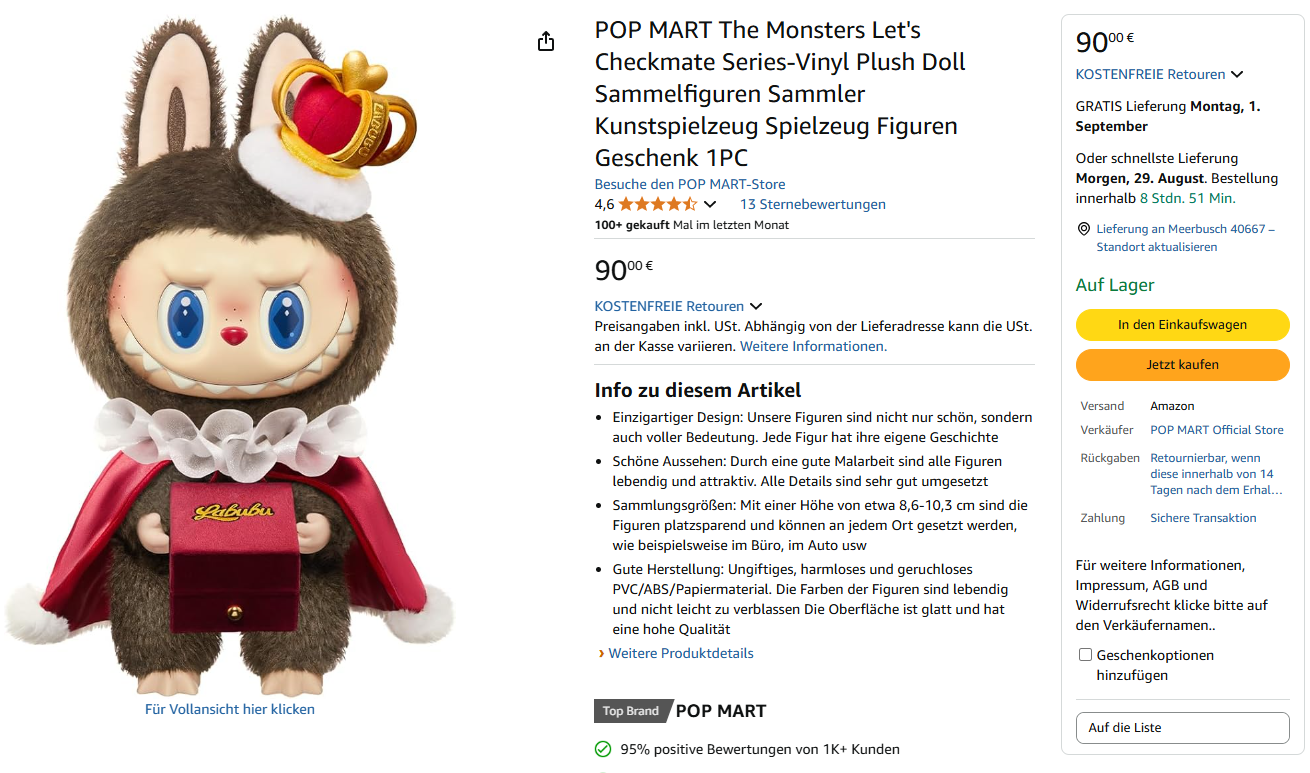Screen dimensions: 1310x773
Task: Open the Auf die Liste button
Action: [x=1182, y=728]
